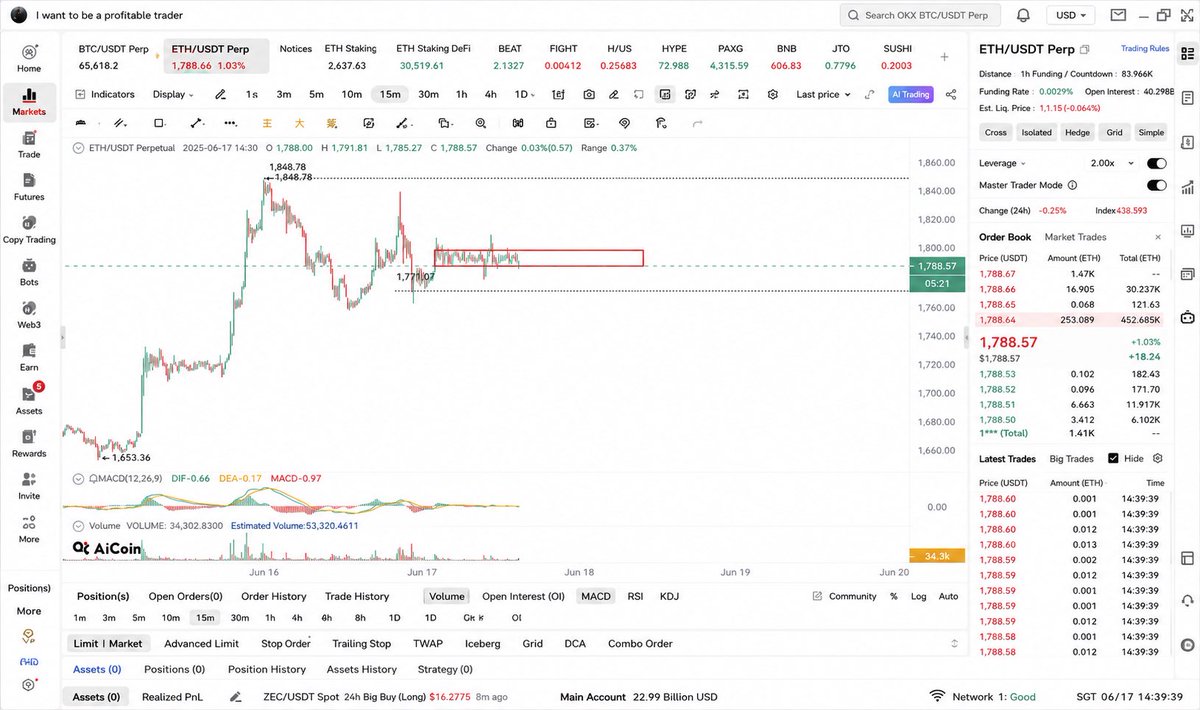Open the Earn sidebar section
The height and width of the screenshot is (710, 1200).
pyautogui.click(x=29, y=357)
